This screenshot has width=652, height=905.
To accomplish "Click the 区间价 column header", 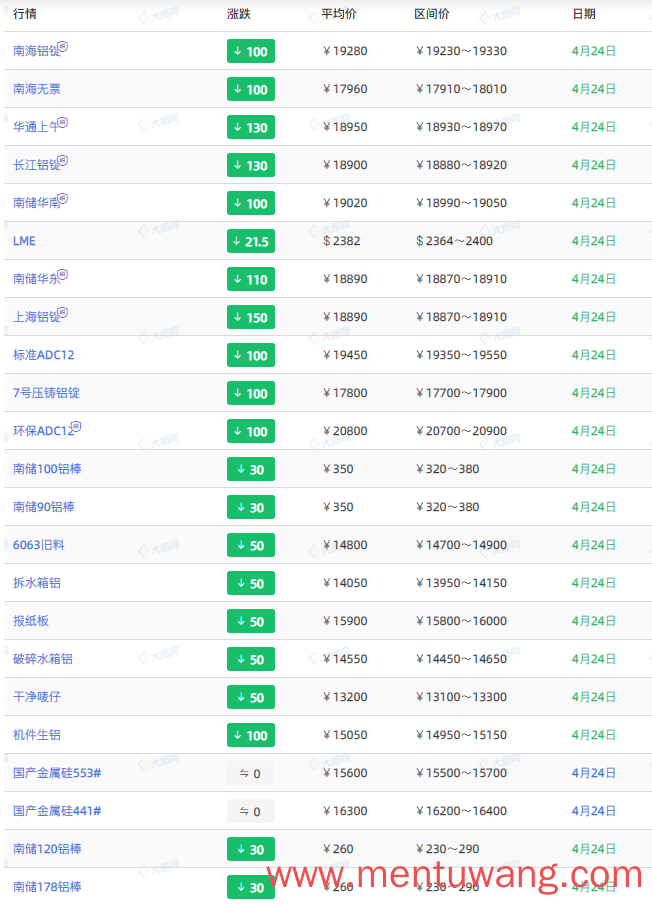I will [x=432, y=14].
